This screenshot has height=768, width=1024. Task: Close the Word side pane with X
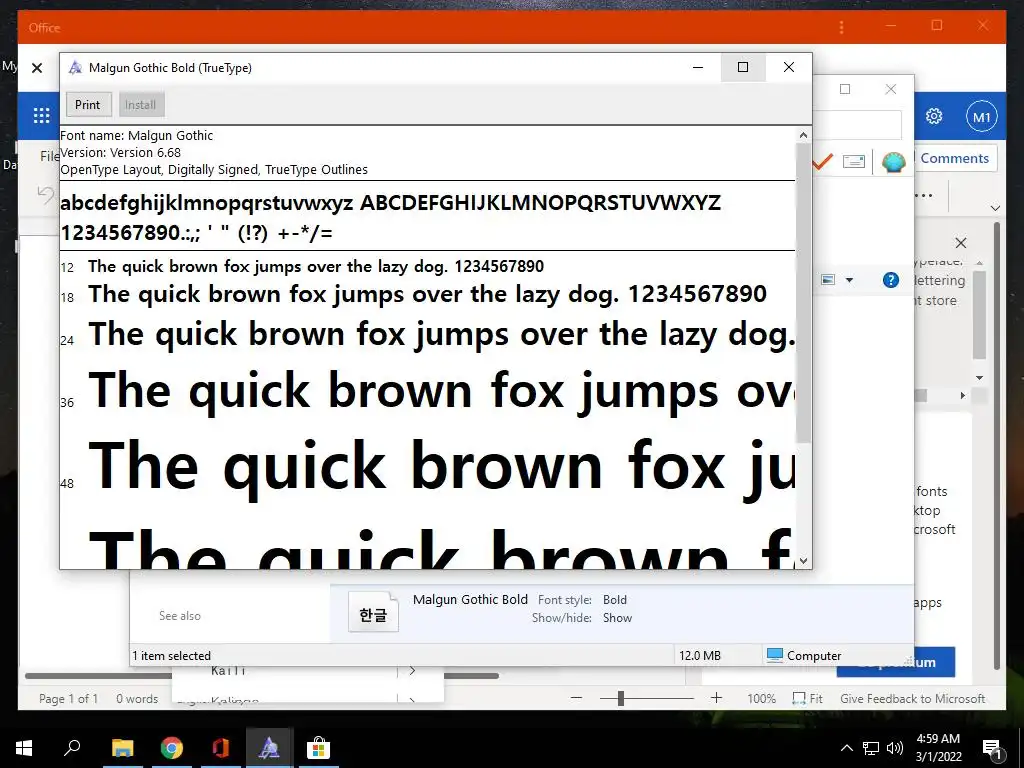point(961,243)
